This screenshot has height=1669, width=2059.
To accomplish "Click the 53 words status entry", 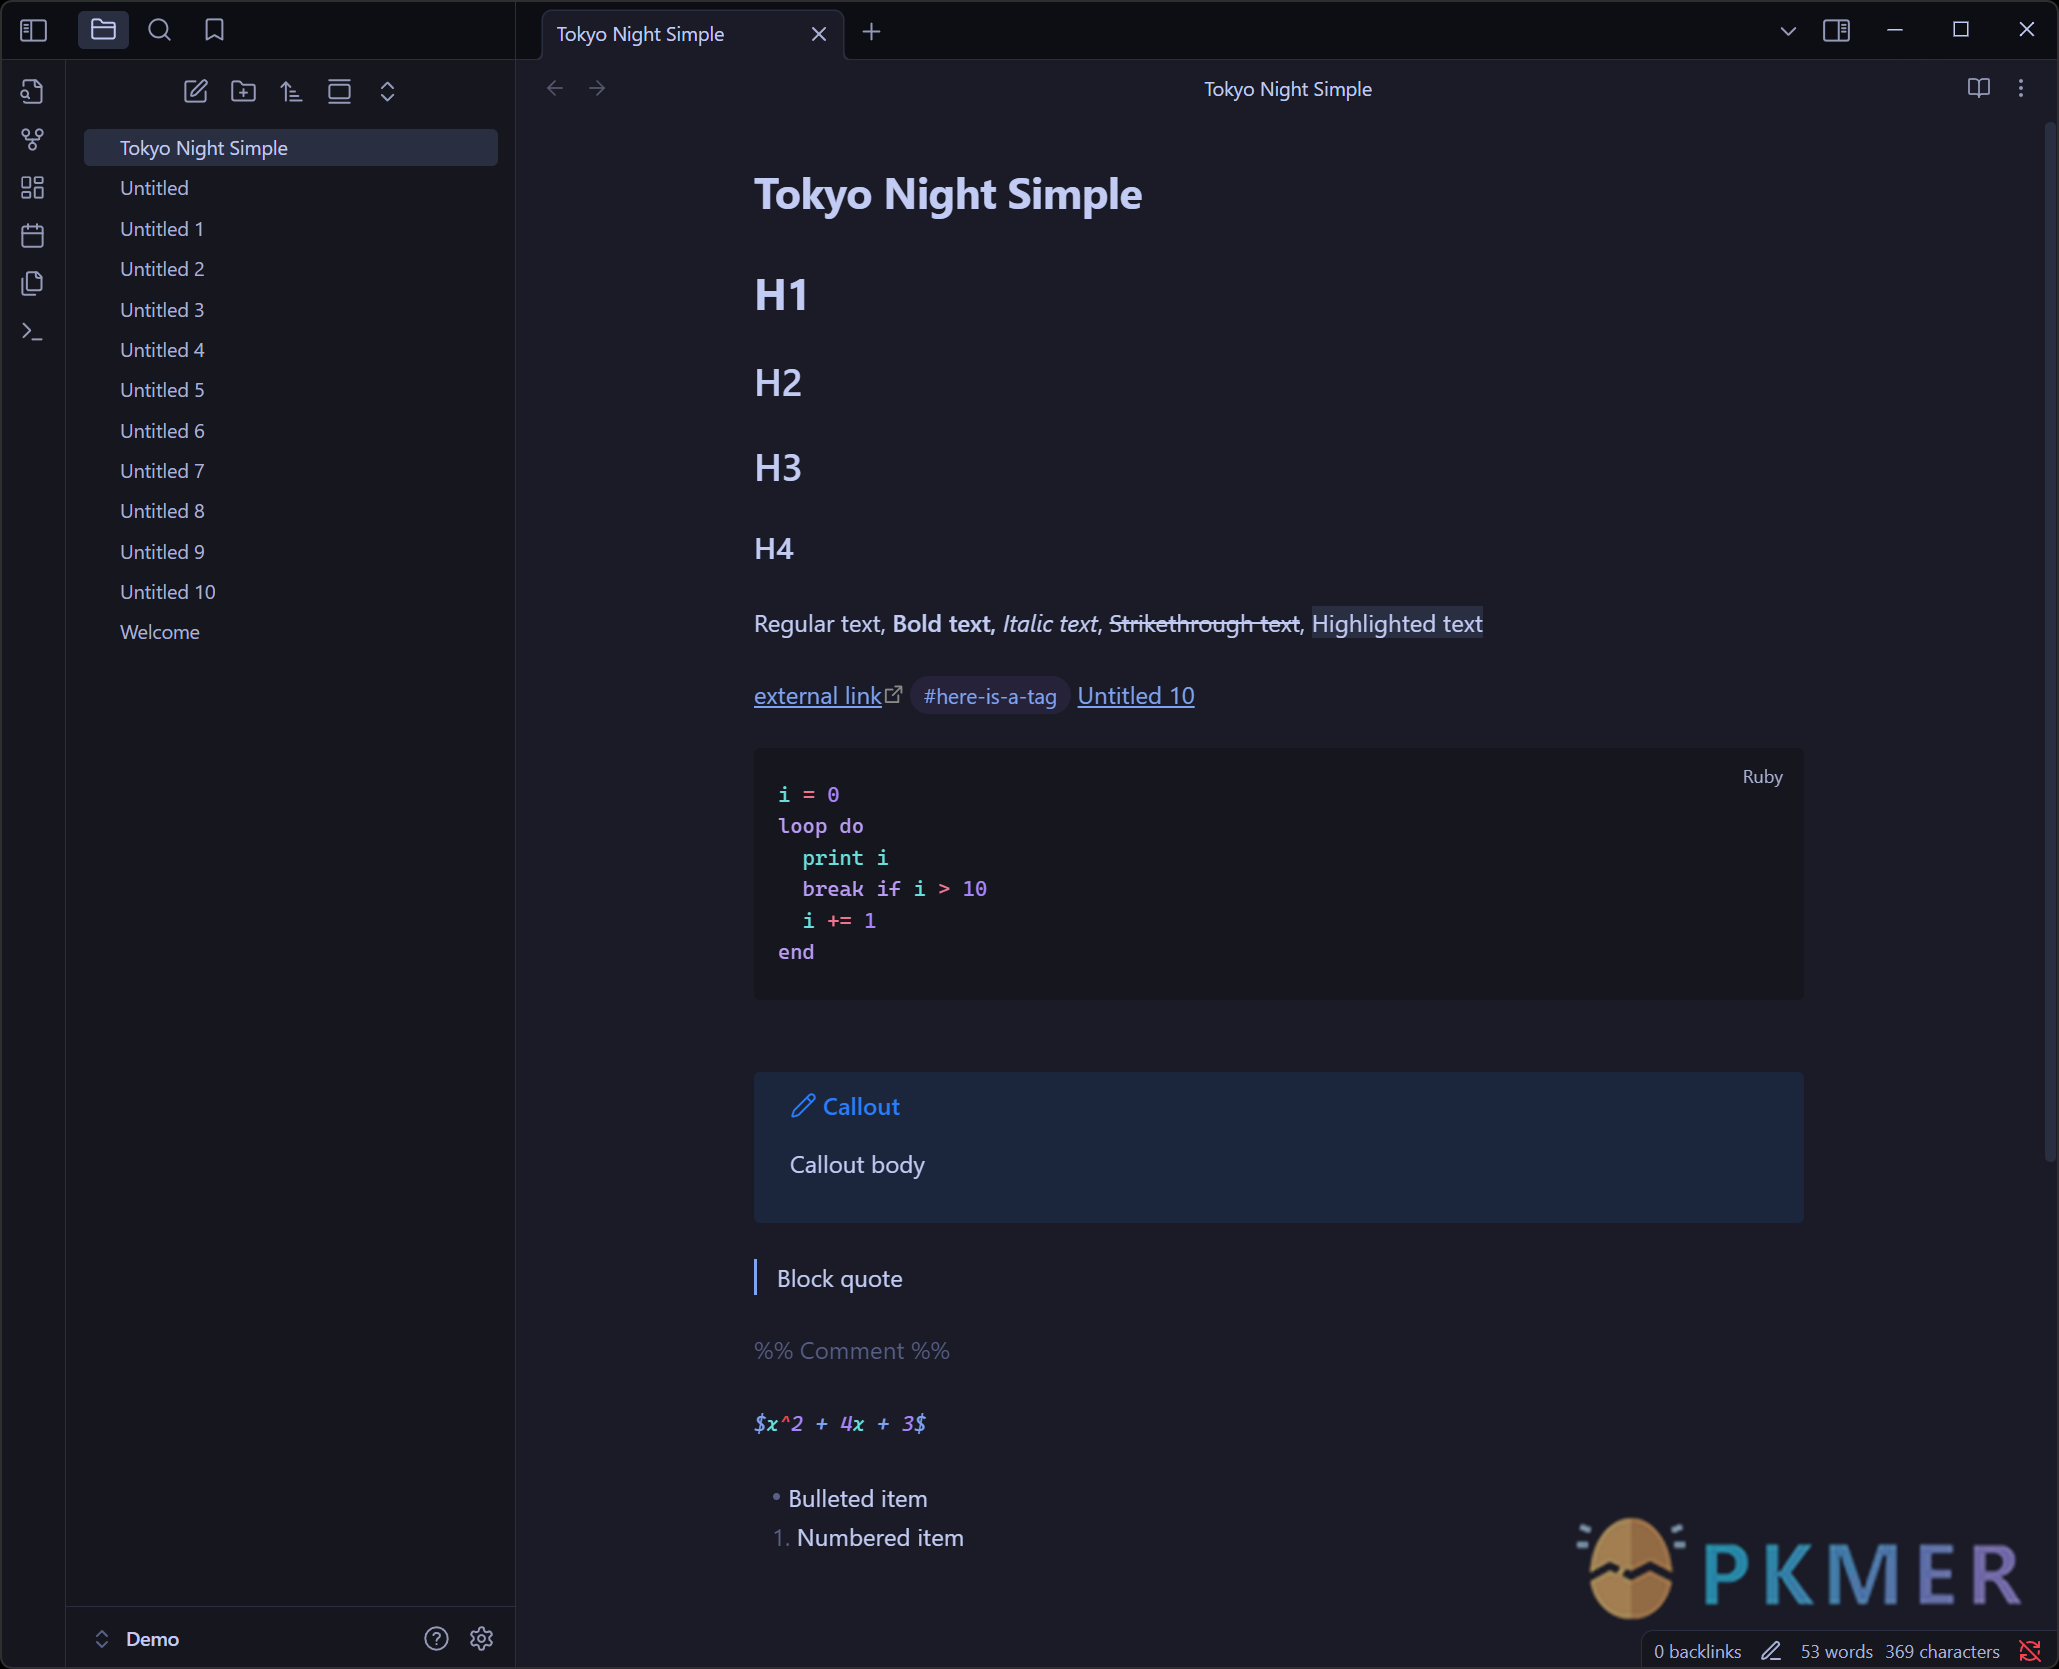I will pos(1836,1651).
